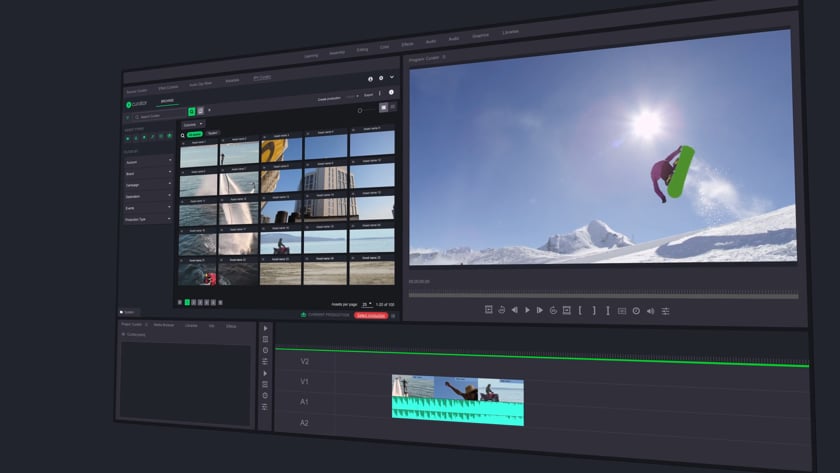Open the Libraries workspace tab

pyautogui.click(x=511, y=32)
